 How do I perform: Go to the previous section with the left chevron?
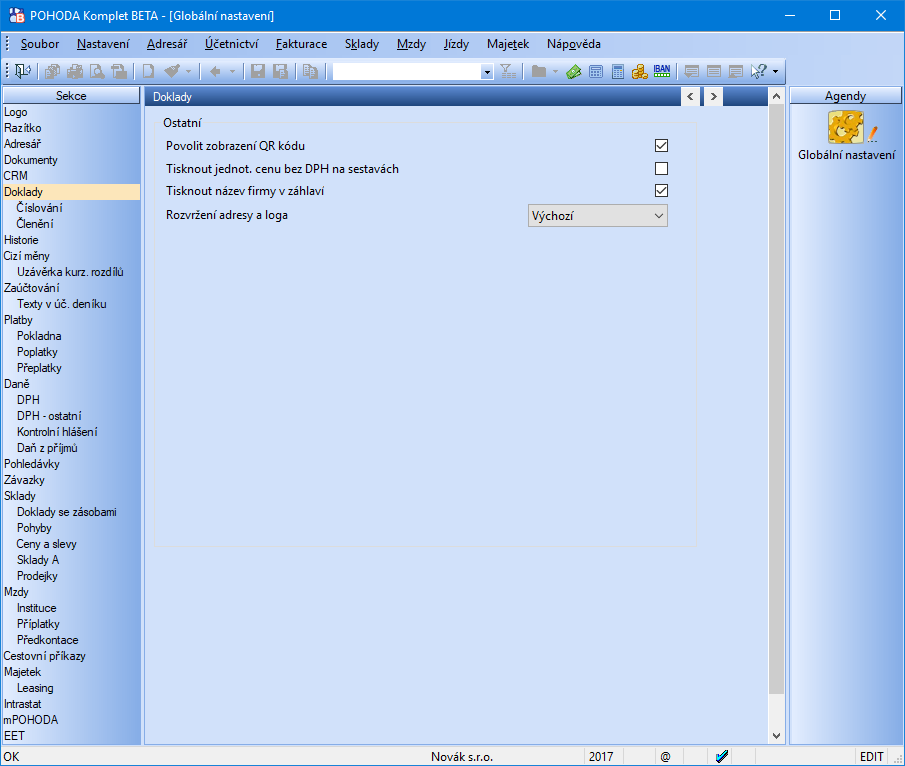coord(691,96)
